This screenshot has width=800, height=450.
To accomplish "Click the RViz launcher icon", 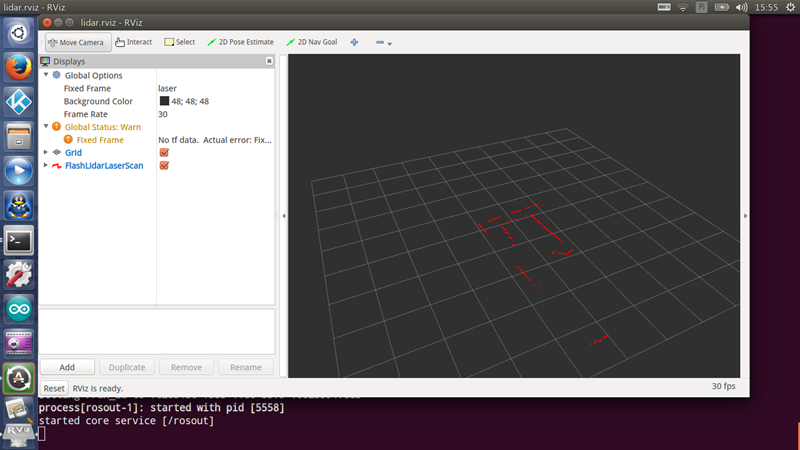I will click(x=18, y=436).
